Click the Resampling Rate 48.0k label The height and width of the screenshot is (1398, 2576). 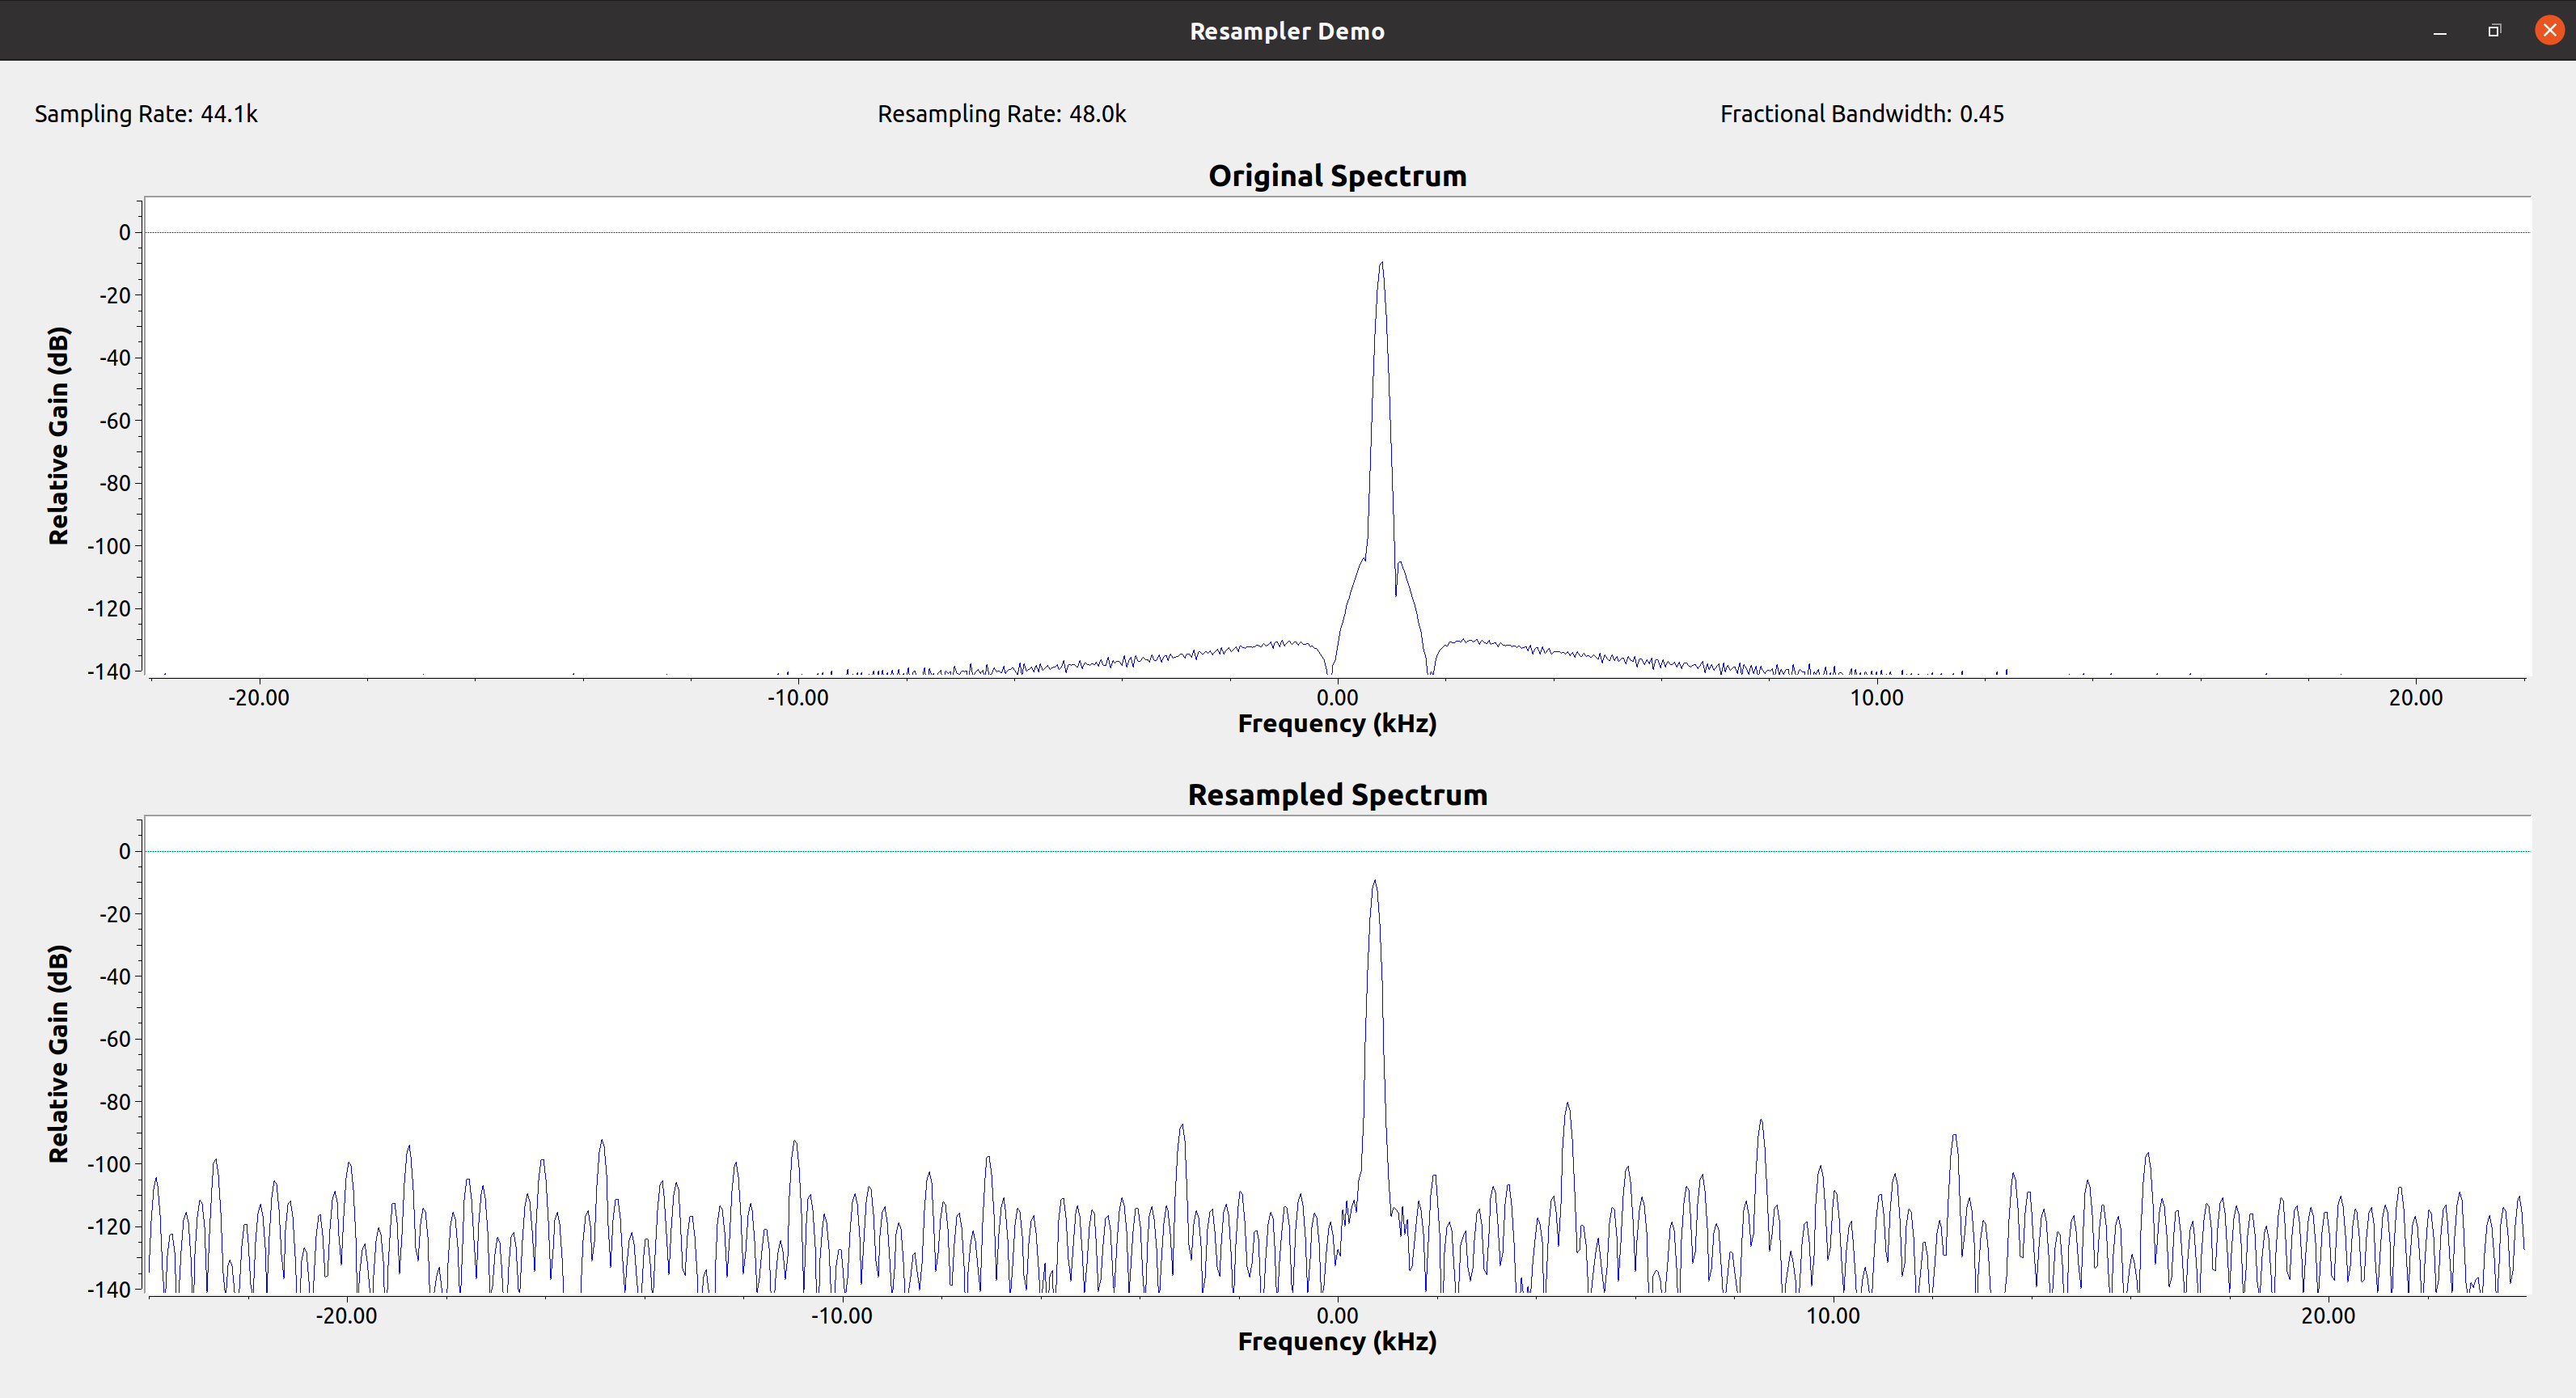tap(1001, 114)
